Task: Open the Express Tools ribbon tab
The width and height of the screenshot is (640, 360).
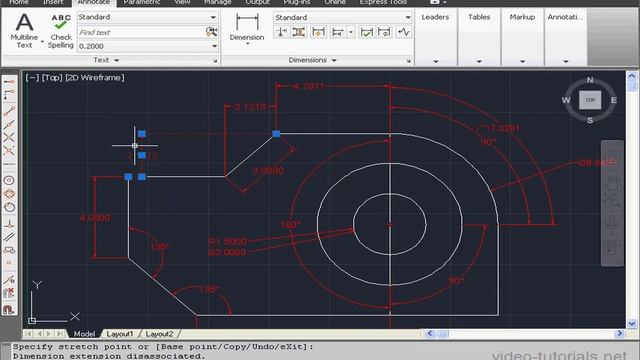Action: (x=383, y=2)
